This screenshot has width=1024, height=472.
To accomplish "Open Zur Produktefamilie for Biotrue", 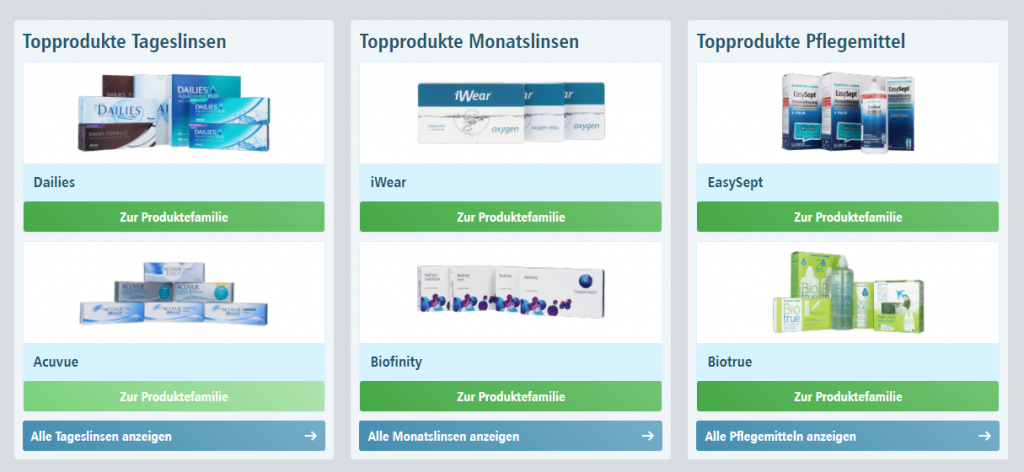I will (x=847, y=396).
